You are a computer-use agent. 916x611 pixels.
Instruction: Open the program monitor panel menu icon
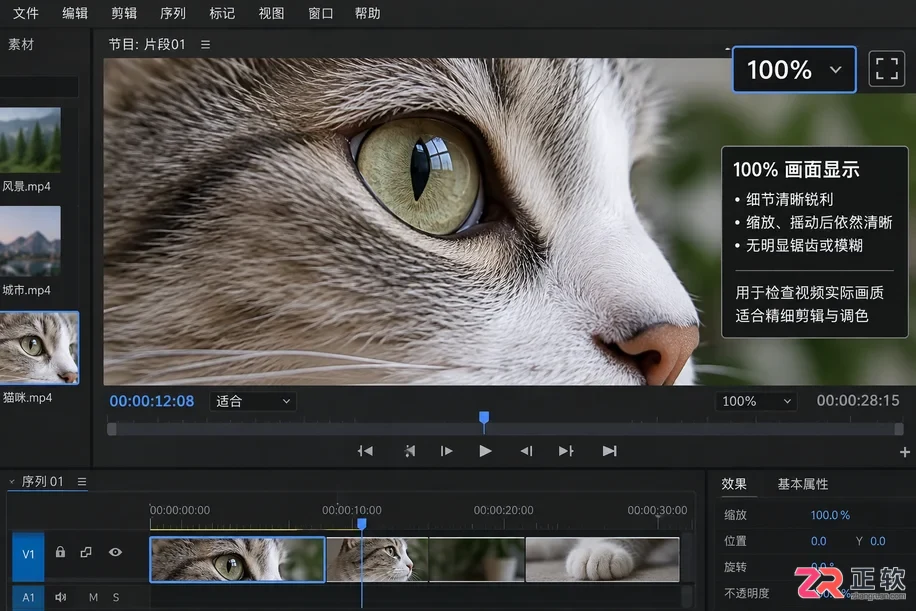(205, 44)
